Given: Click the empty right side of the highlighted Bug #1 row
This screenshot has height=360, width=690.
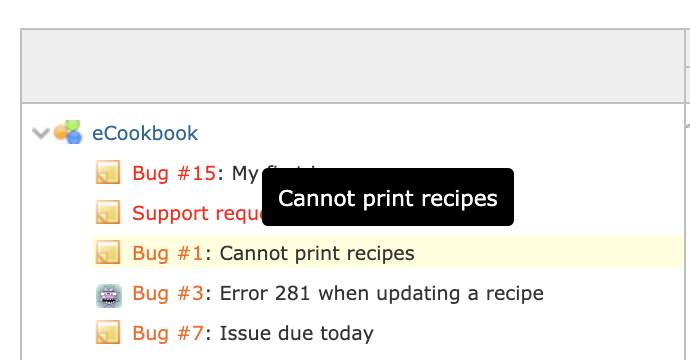Looking at the screenshot, I should coord(550,252).
